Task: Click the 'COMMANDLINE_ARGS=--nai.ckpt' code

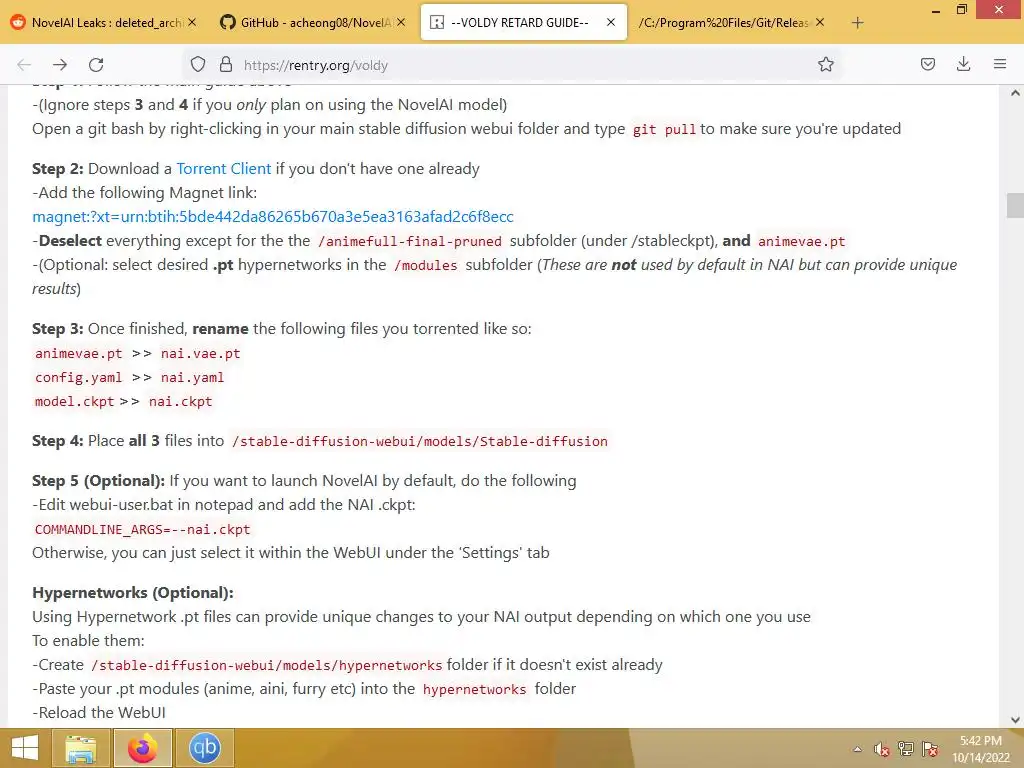Action: tap(142, 530)
